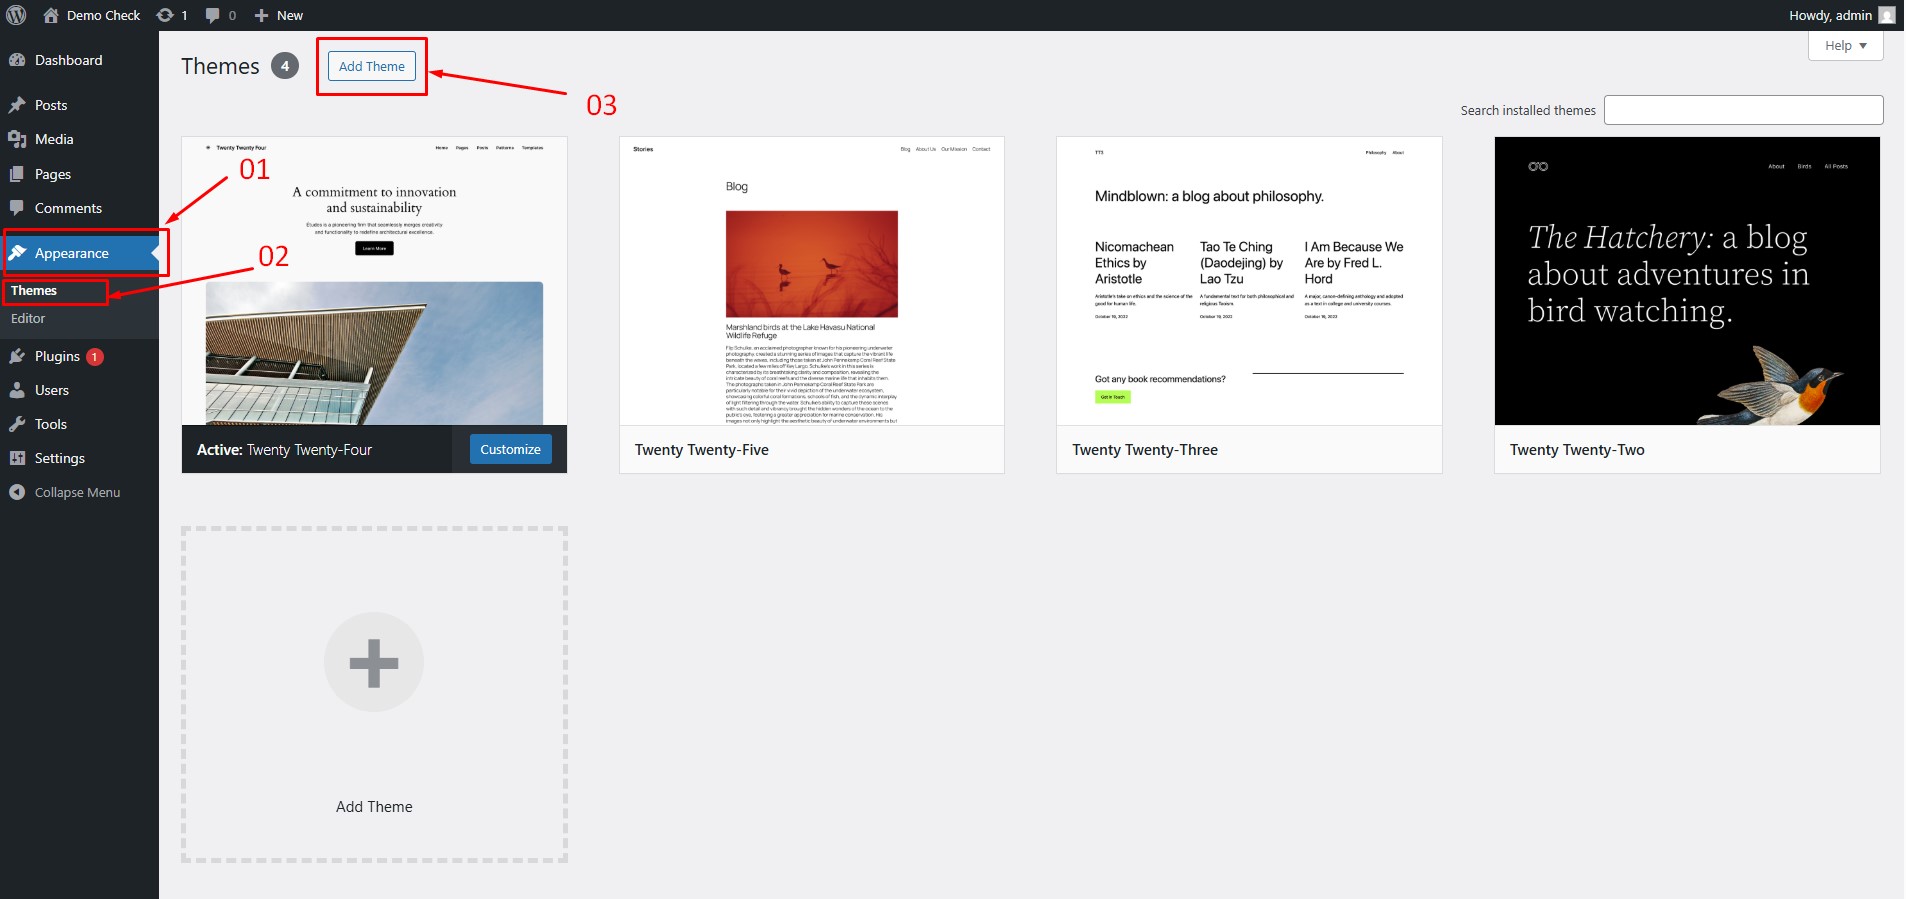
Task: Click the admin user avatar icon
Action: [1887, 15]
